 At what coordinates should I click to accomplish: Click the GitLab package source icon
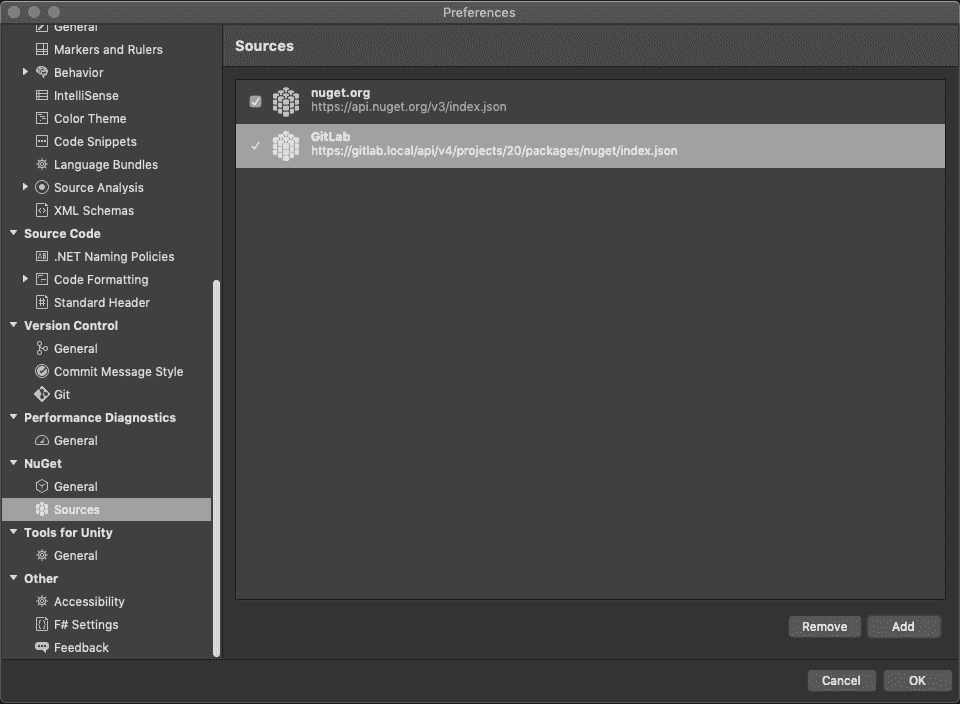(x=287, y=146)
